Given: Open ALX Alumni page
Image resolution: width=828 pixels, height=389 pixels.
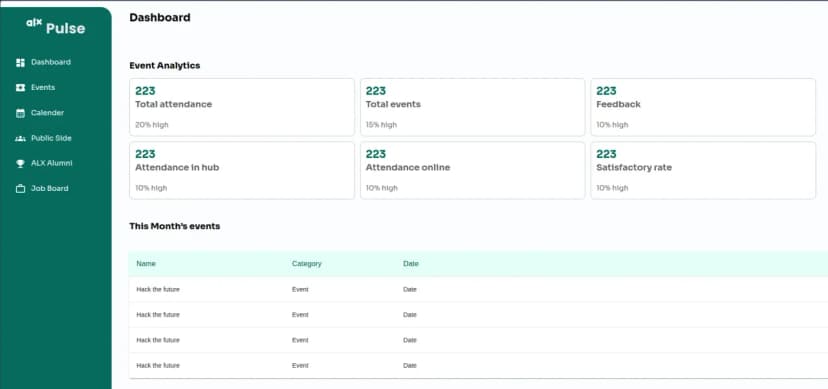Looking at the screenshot, I should point(52,164).
